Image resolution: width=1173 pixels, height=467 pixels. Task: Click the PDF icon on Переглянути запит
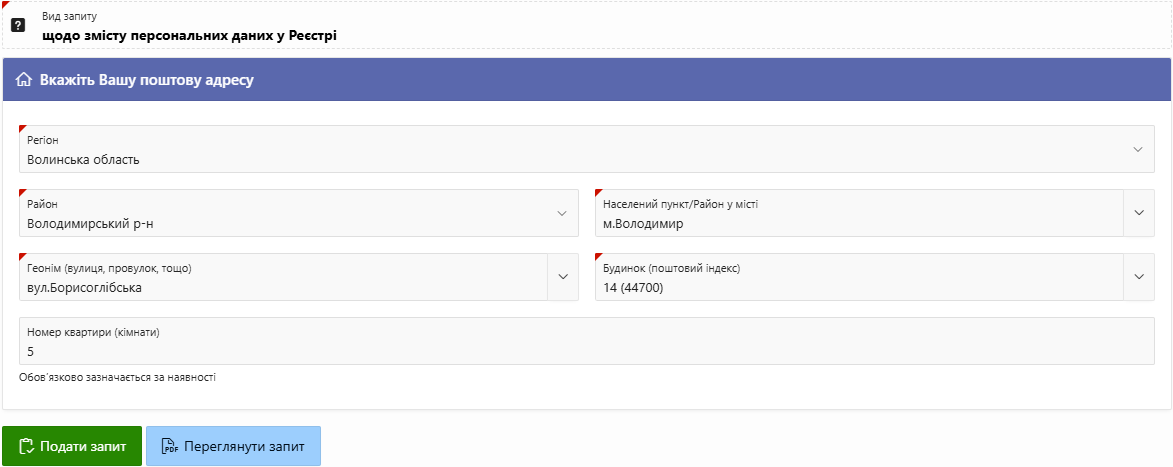pyautogui.click(x=170, y=446)
